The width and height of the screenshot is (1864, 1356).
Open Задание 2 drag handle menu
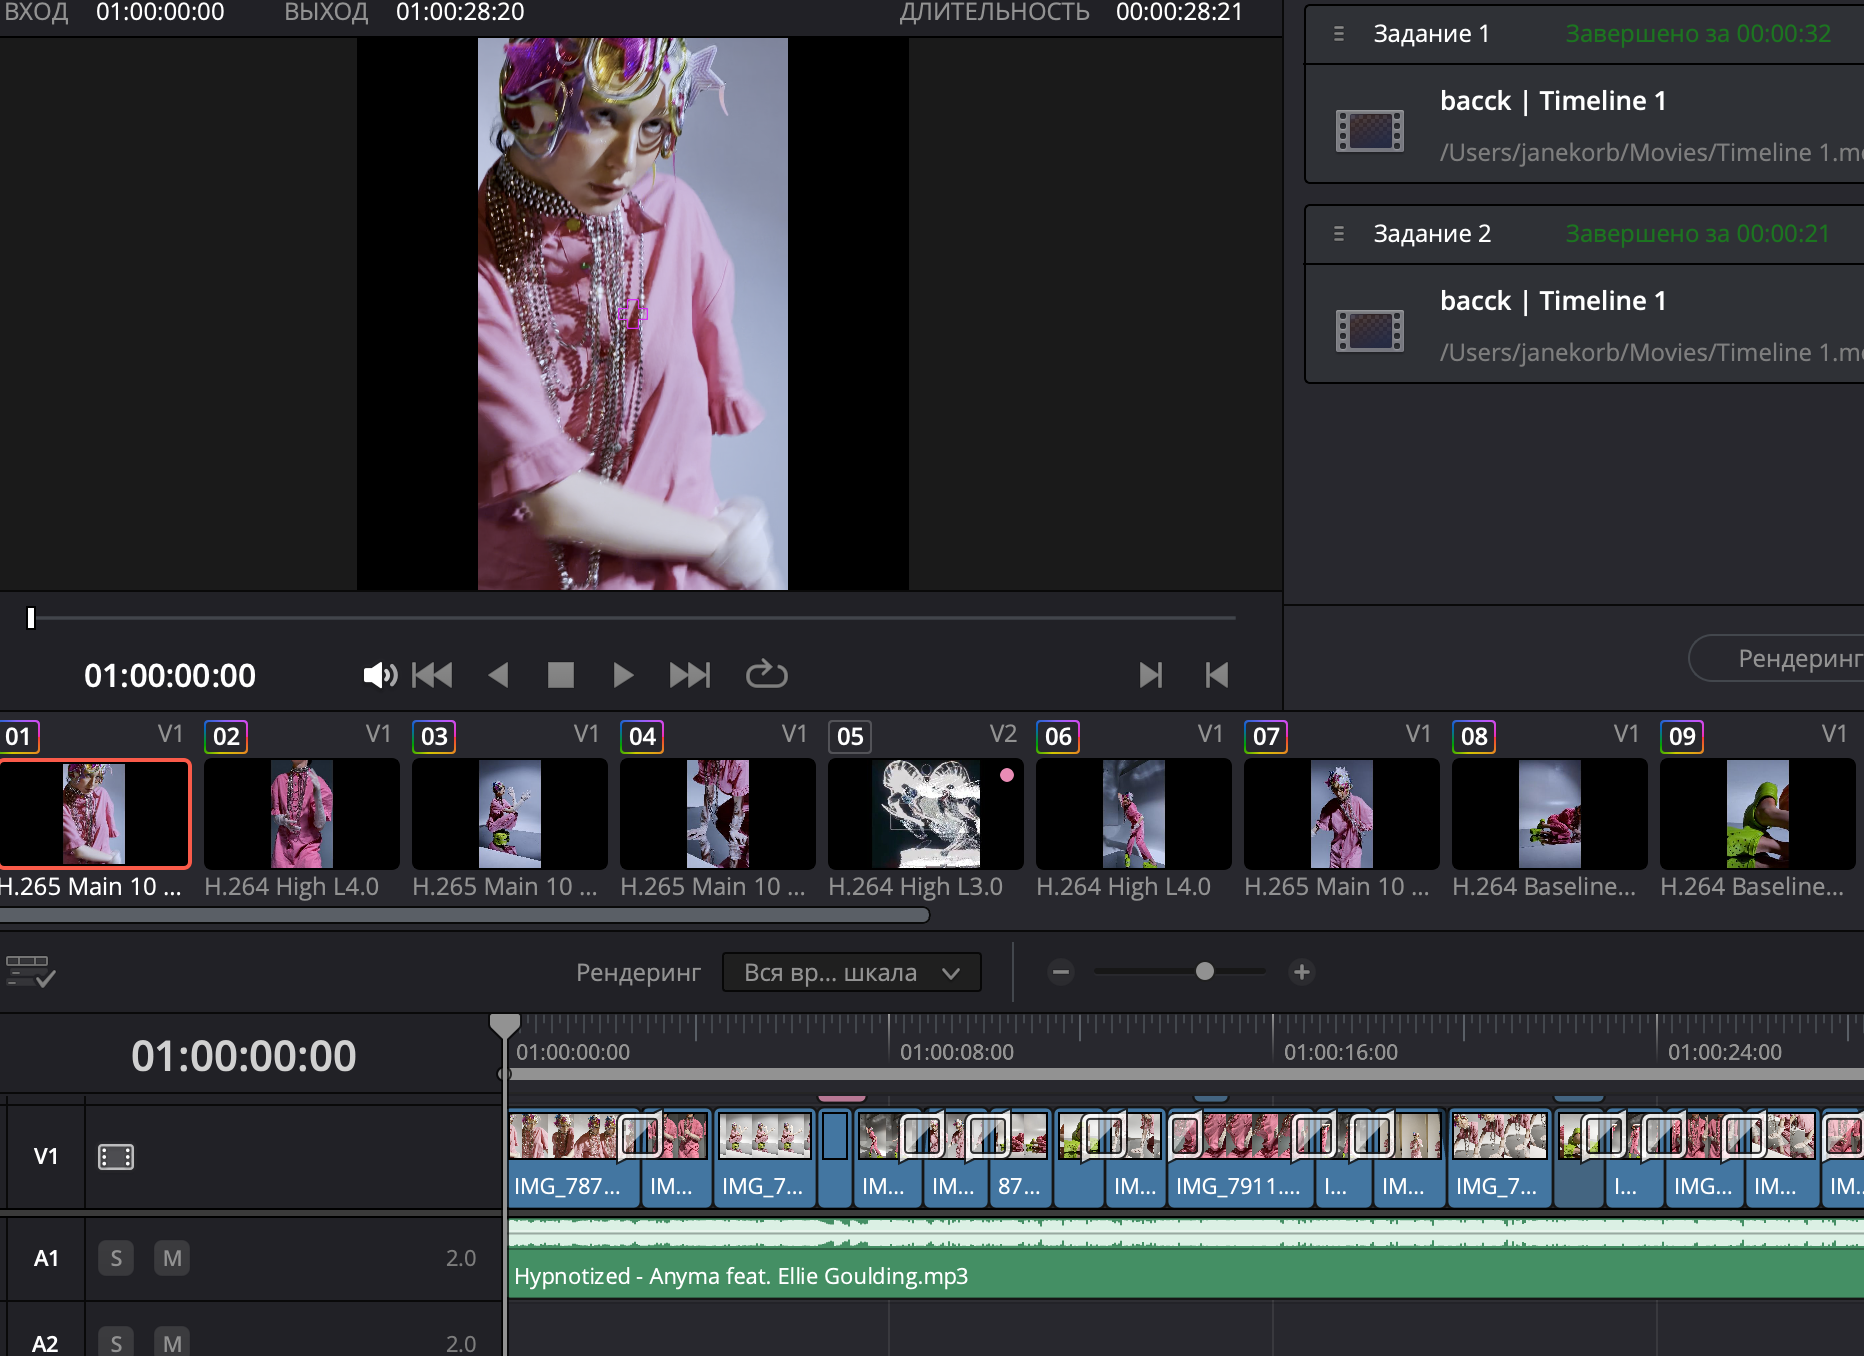coord(1339,234)
